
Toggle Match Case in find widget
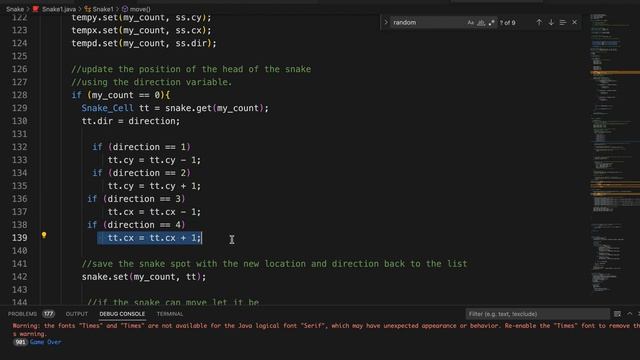[471, 23]
